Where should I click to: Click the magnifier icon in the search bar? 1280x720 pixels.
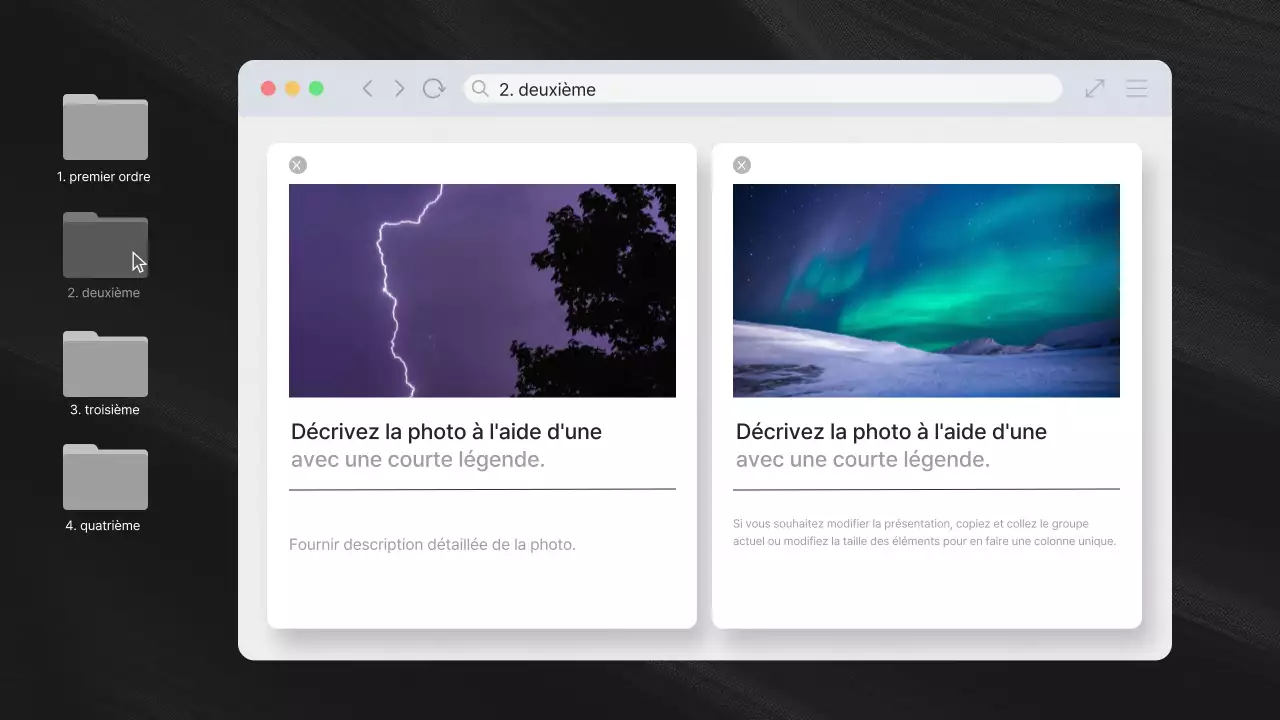click(479, 89)
